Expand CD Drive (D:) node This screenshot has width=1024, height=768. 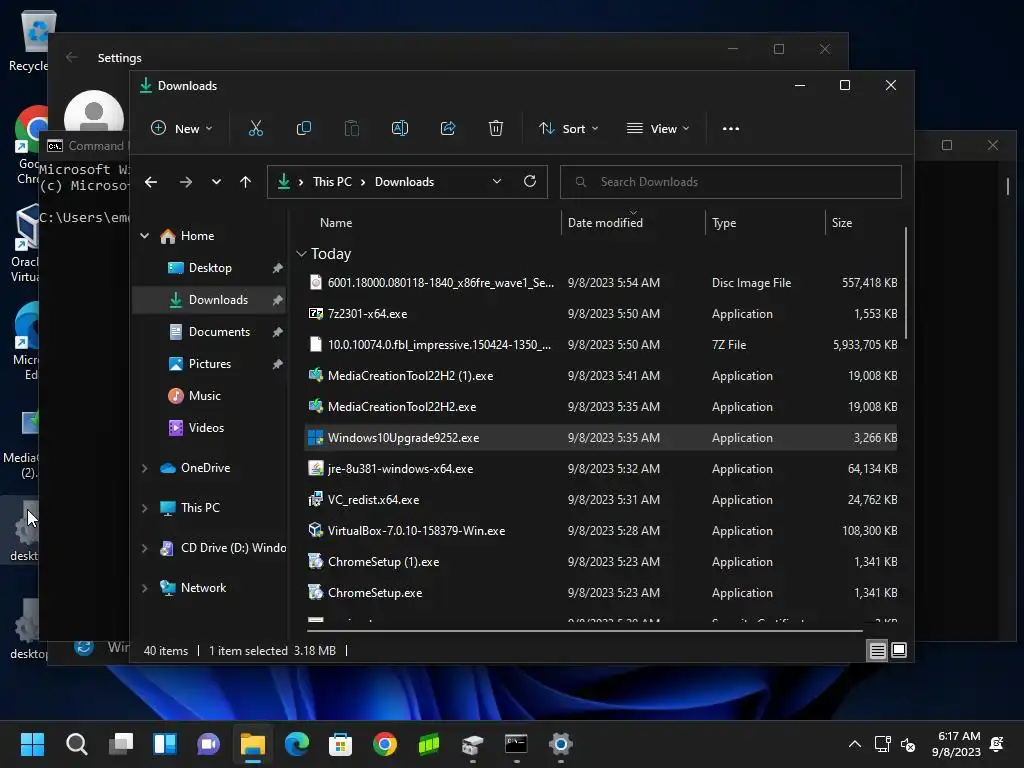coord(144,548)
